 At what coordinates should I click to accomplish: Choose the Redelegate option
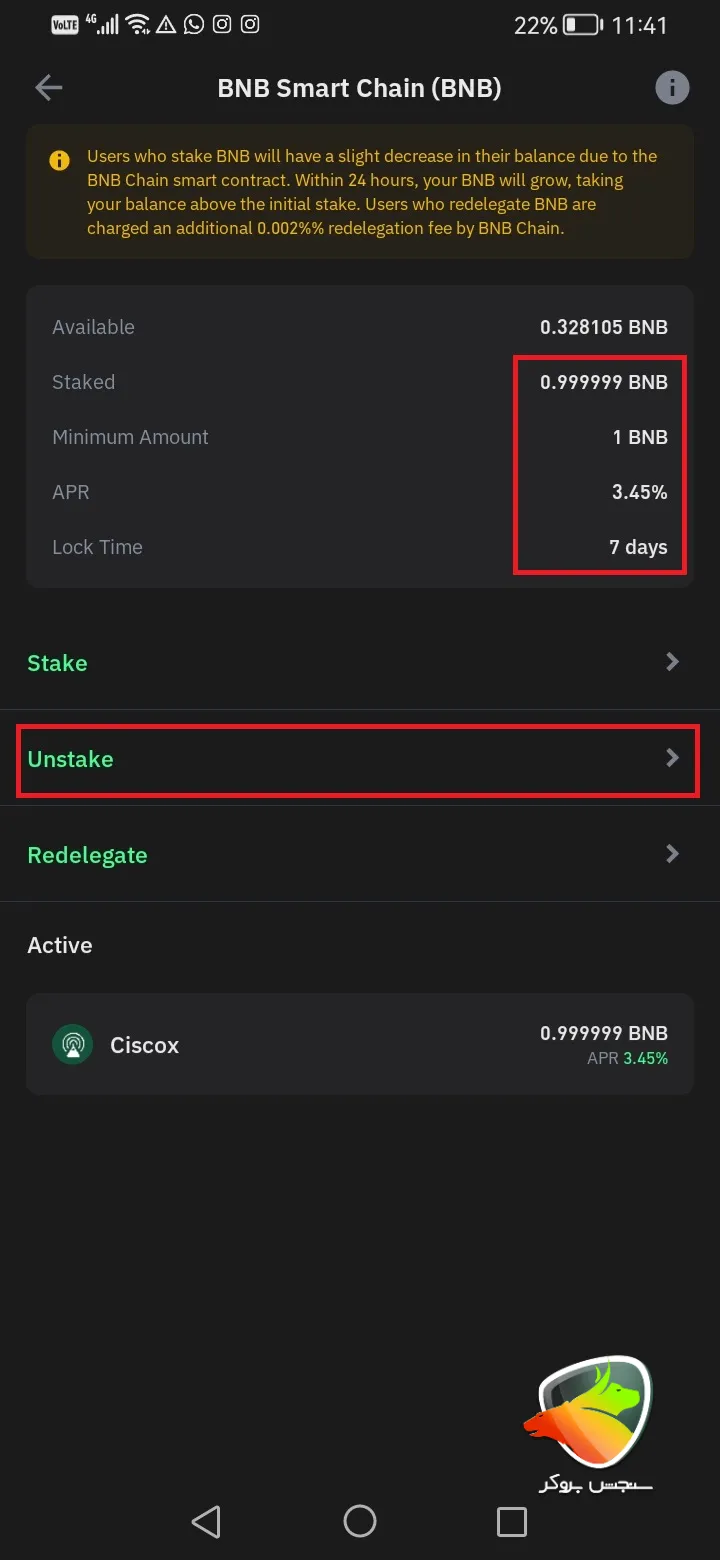click(88, 855)
